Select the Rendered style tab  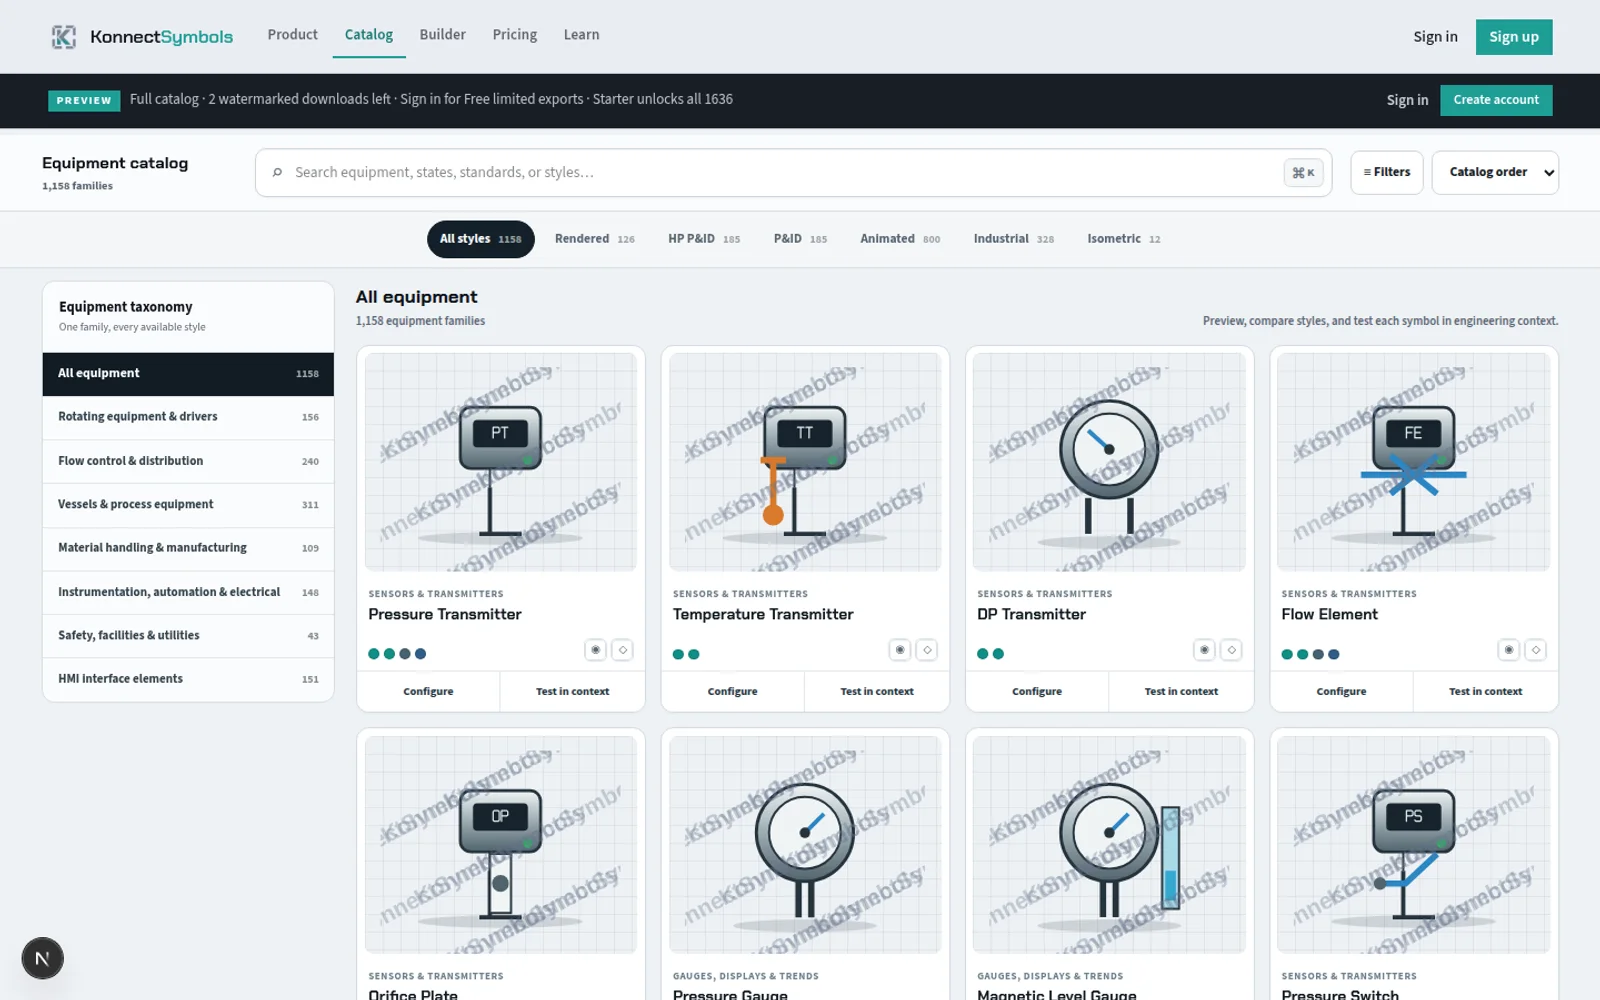[x=595, y=239]
